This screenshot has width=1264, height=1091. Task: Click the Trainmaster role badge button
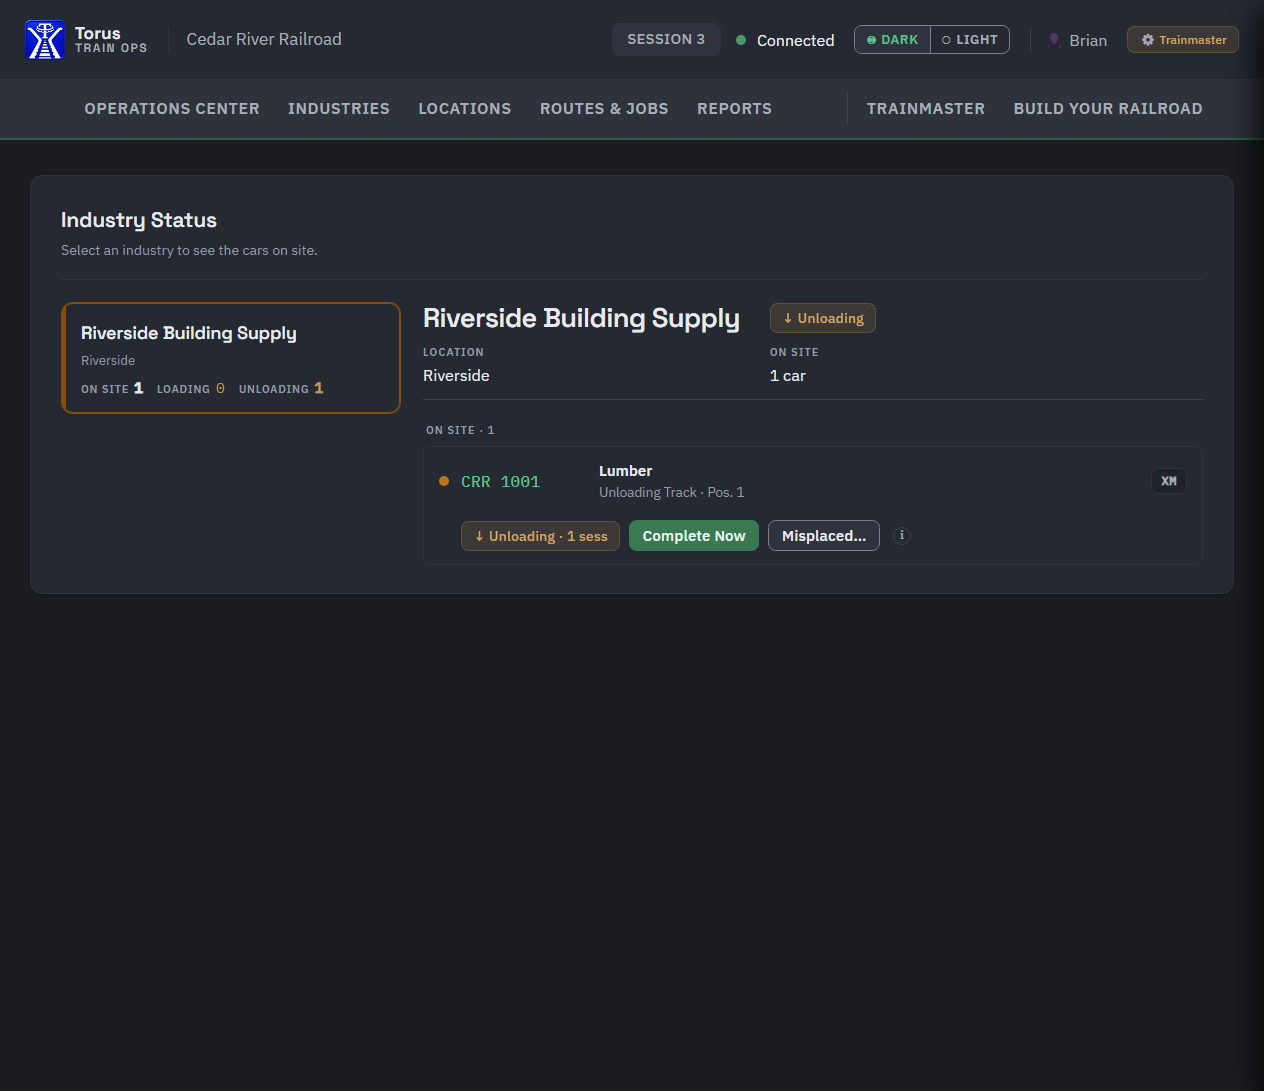(x=1183, y=40)
